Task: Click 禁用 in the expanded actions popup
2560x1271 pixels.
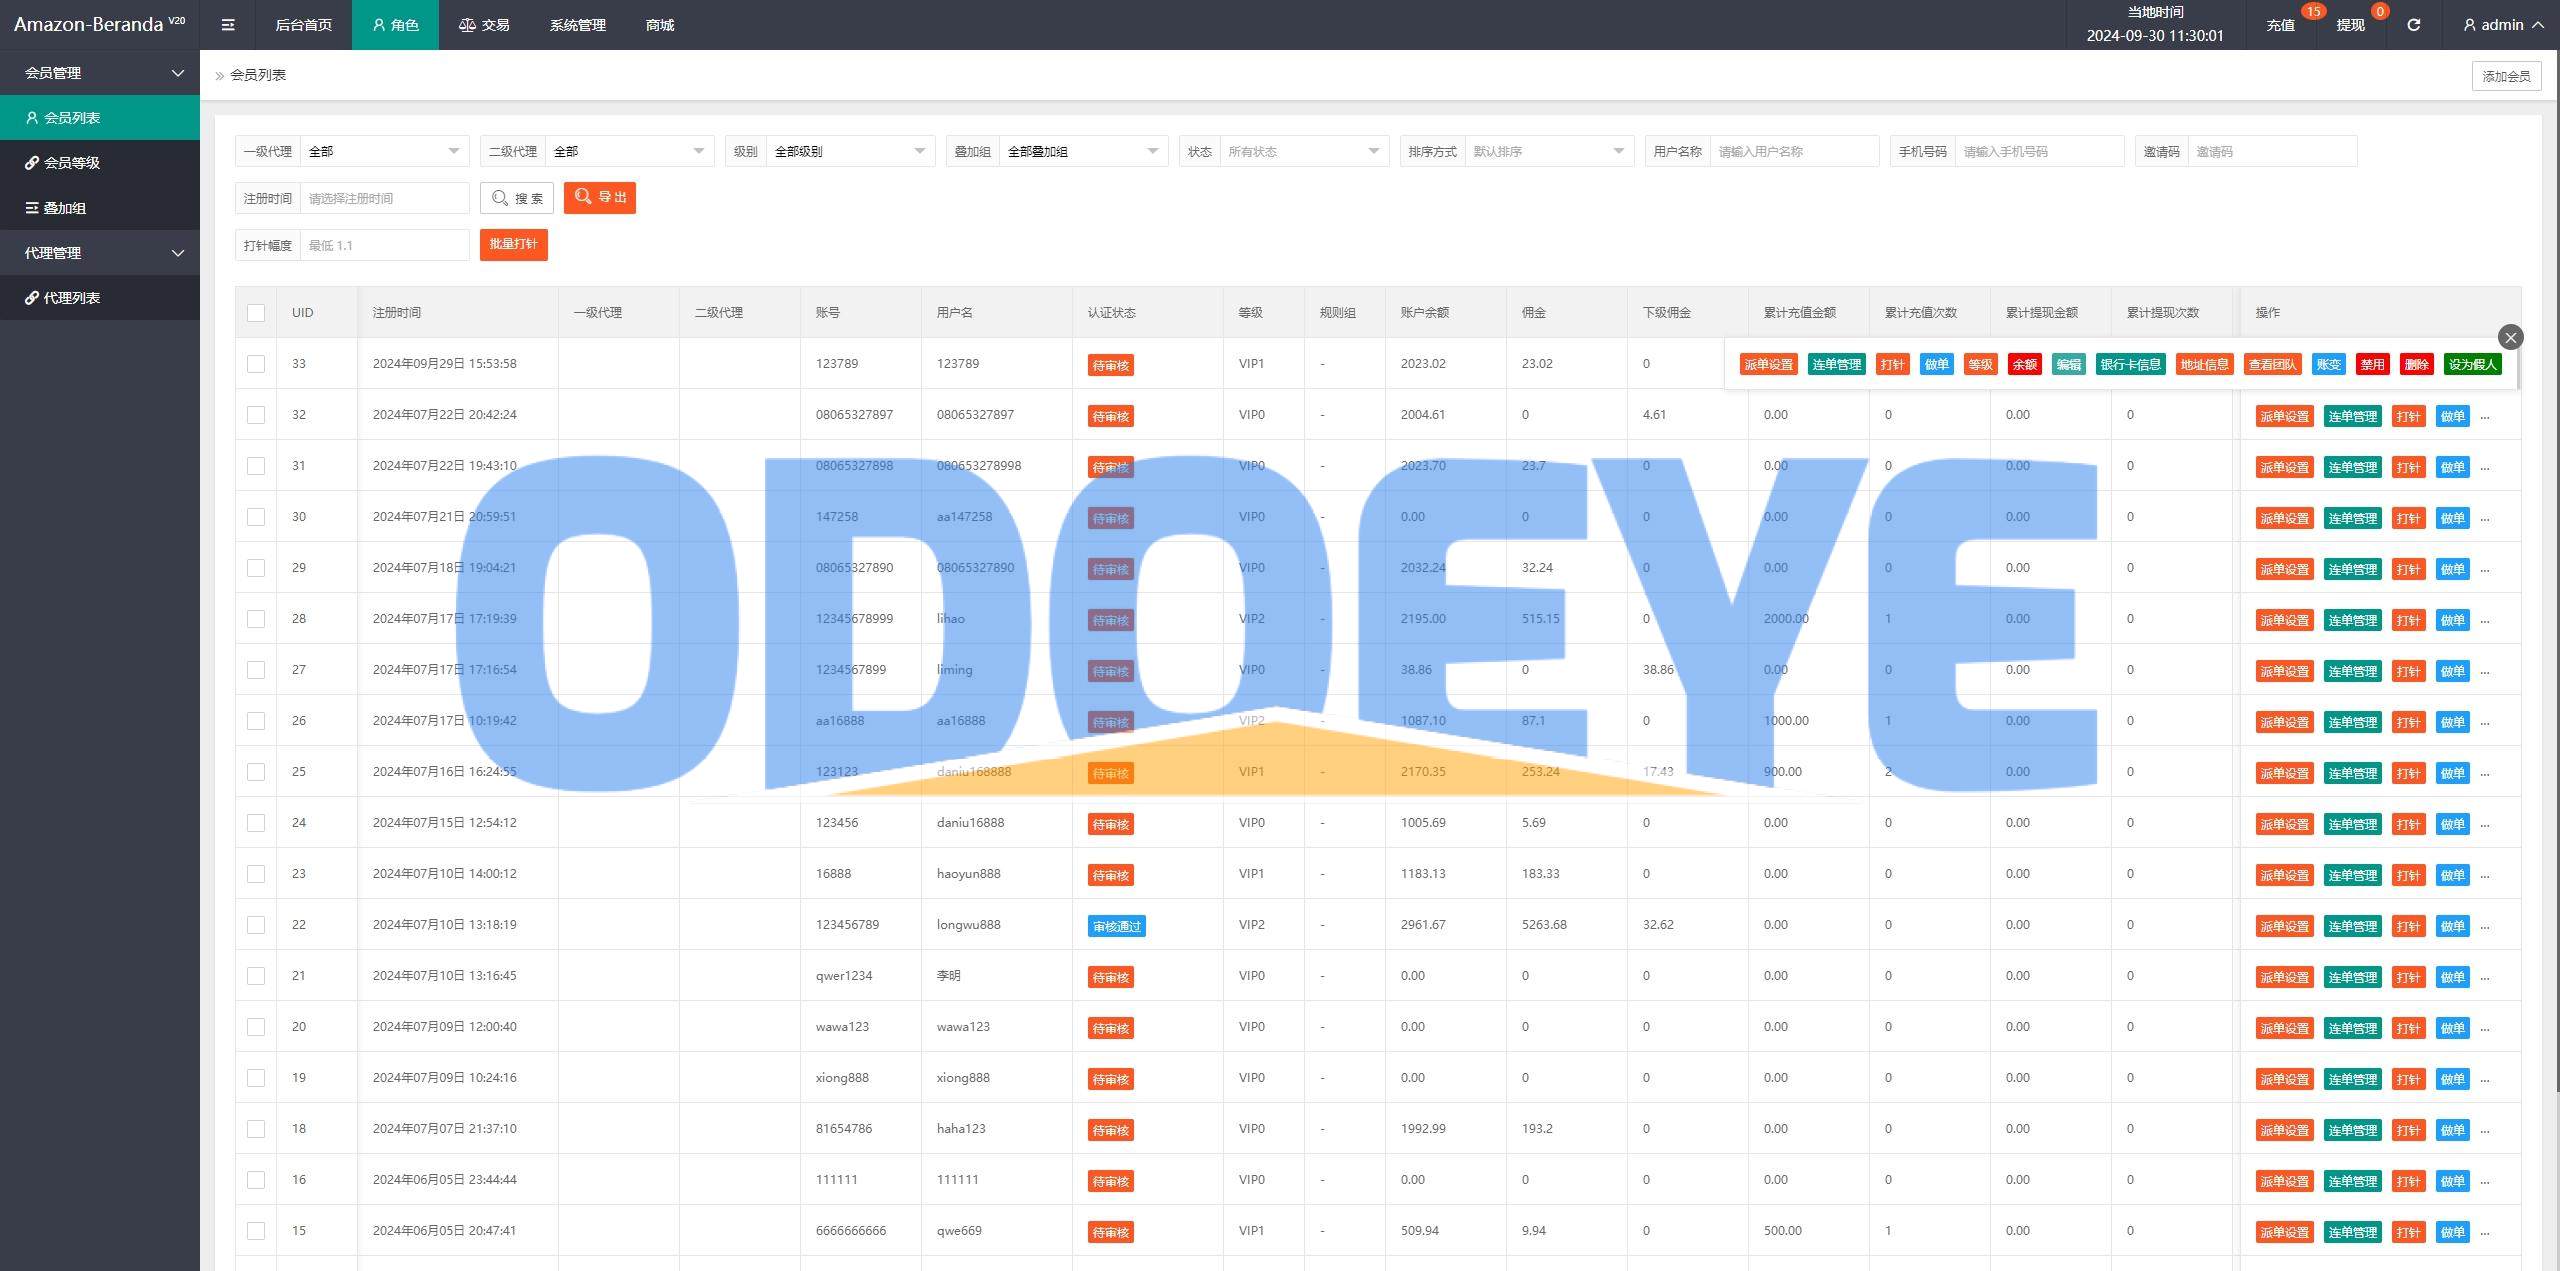Action: pos(2372,365)
